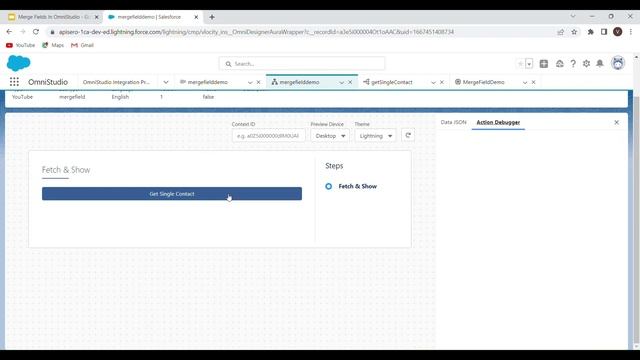Viewport: 640px width, 360px height.
Task: Close the Action Debugger panel
Action: click(x=616, y=122)
